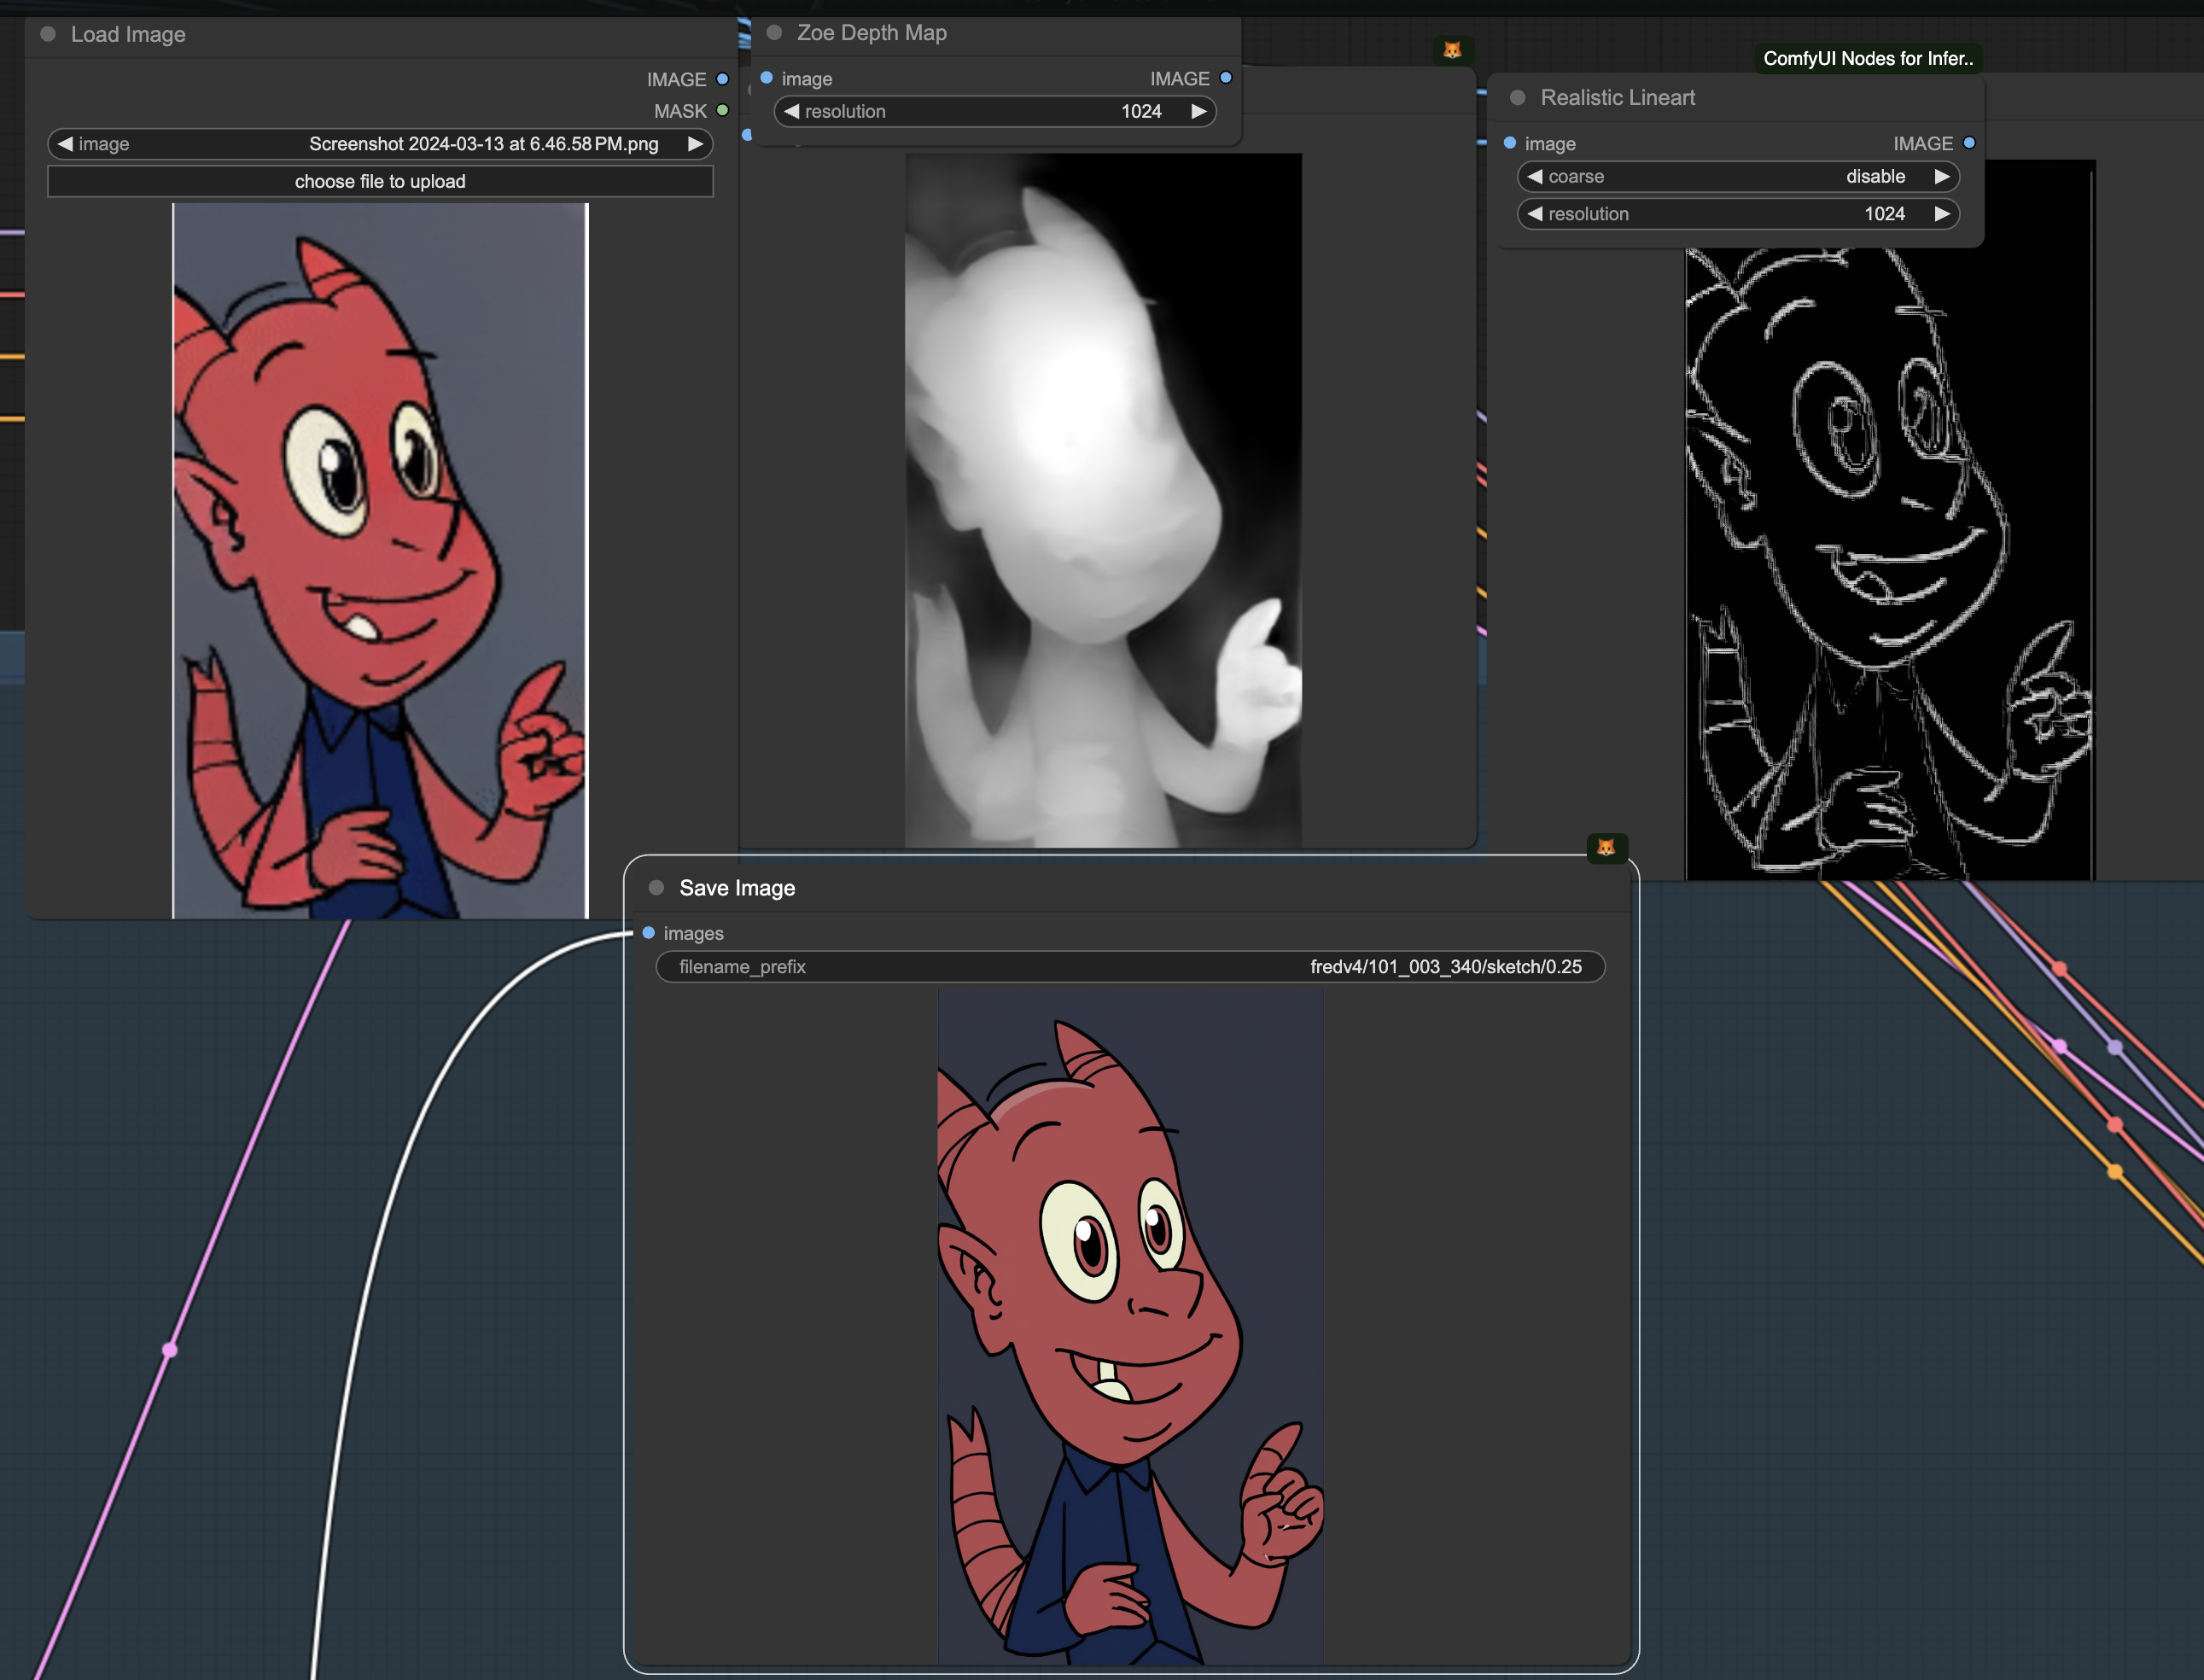Collapse the Save Image node dot
Image resolution: width=2204 pixels, height=1680 pixels.
[656, 887]
